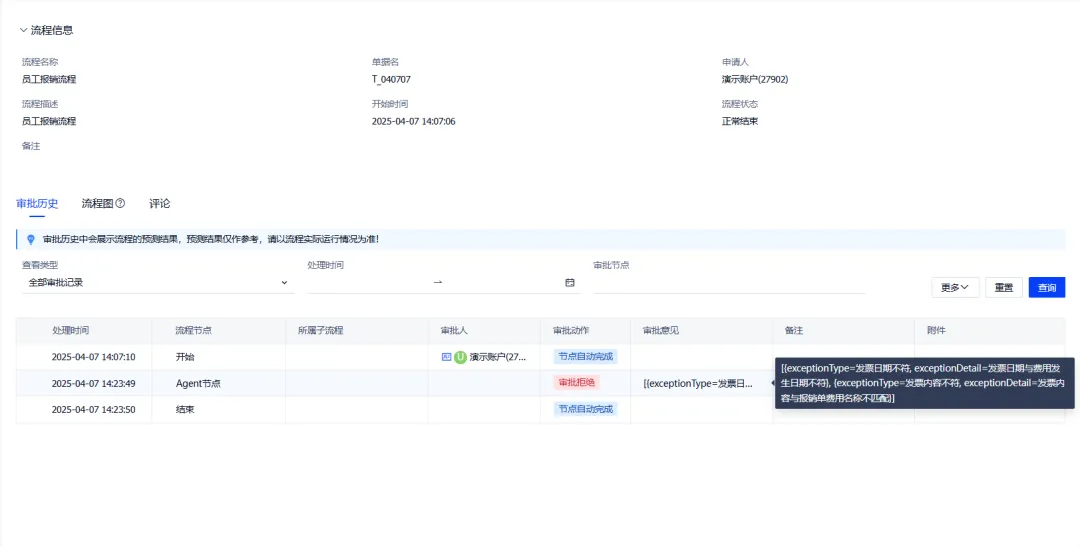The image size is (1080, 546).
Task: Click the 流程信息 section title
Action: (52, 30)
